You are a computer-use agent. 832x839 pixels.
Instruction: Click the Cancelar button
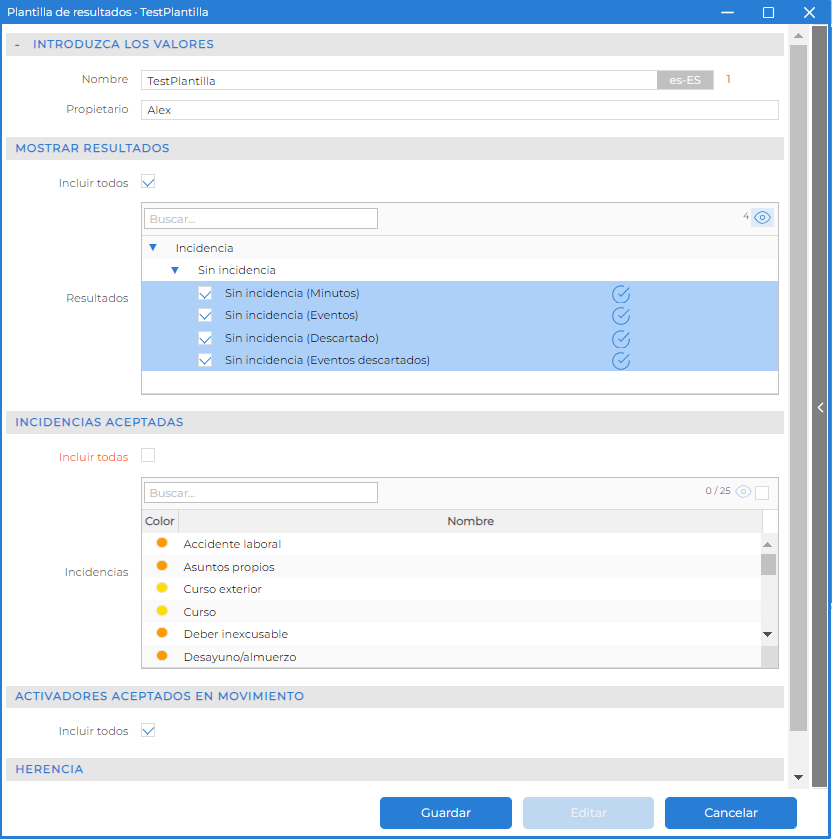pos(731,812)
